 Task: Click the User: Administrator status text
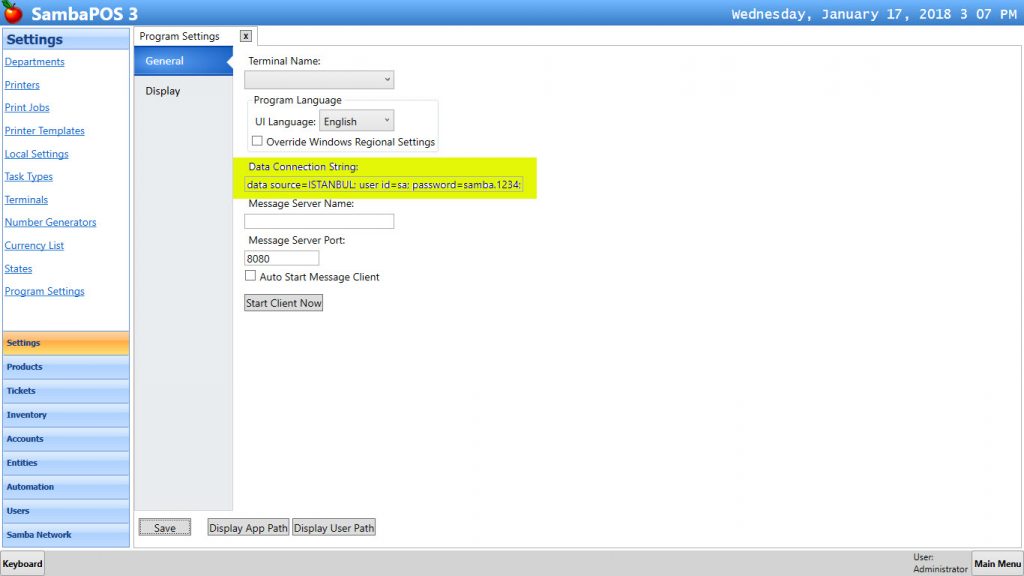pos(940,564)
